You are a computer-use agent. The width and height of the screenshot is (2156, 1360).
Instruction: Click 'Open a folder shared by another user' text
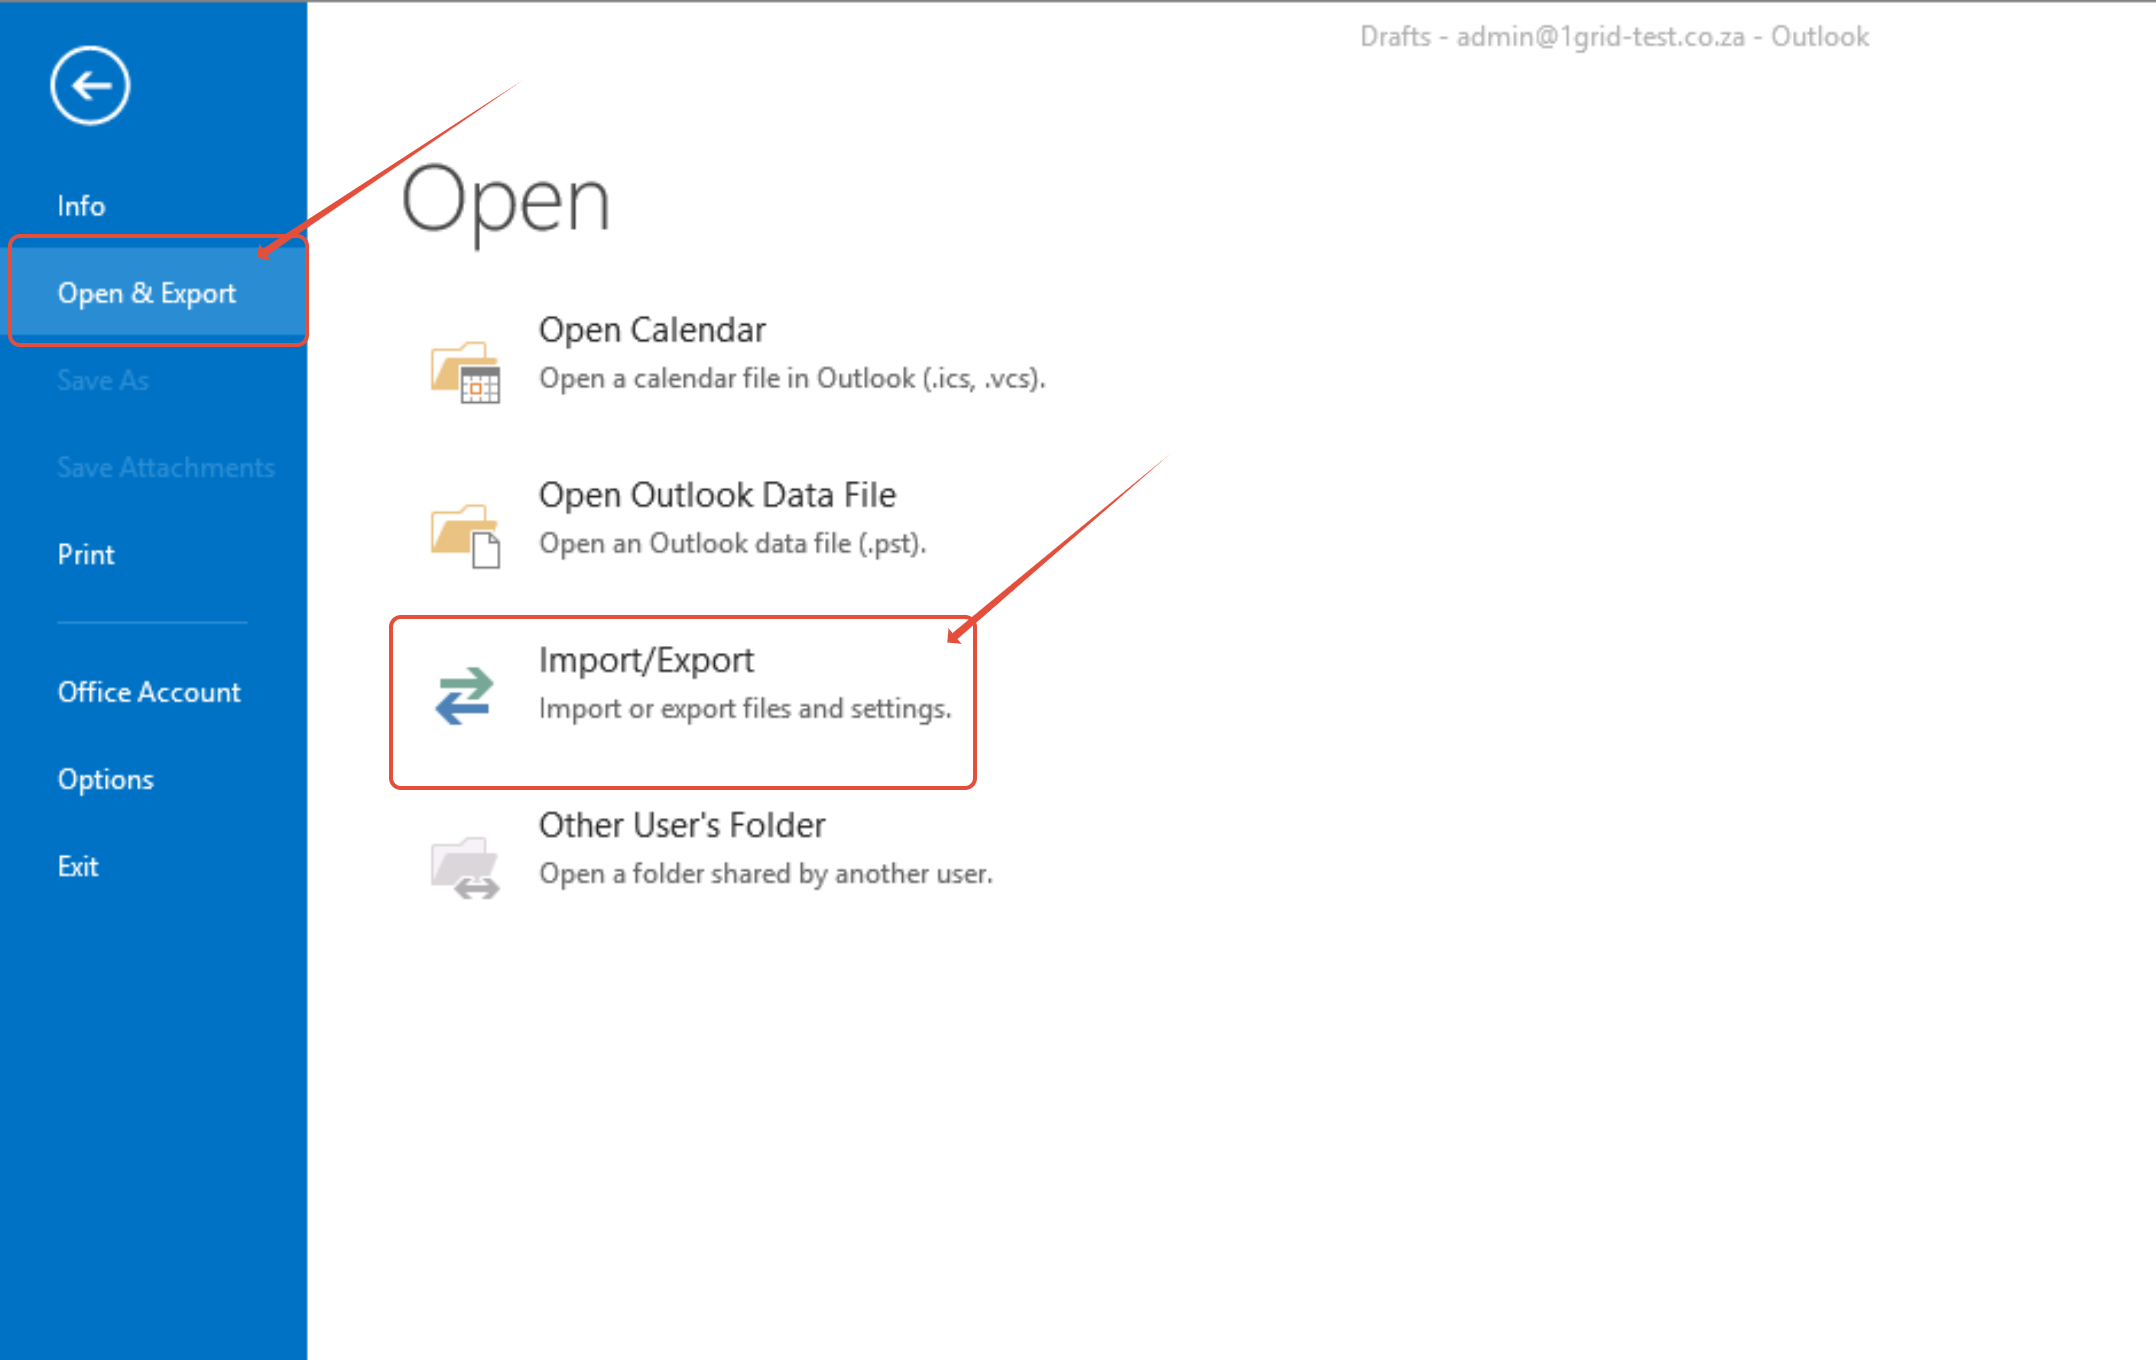[766, 873]
